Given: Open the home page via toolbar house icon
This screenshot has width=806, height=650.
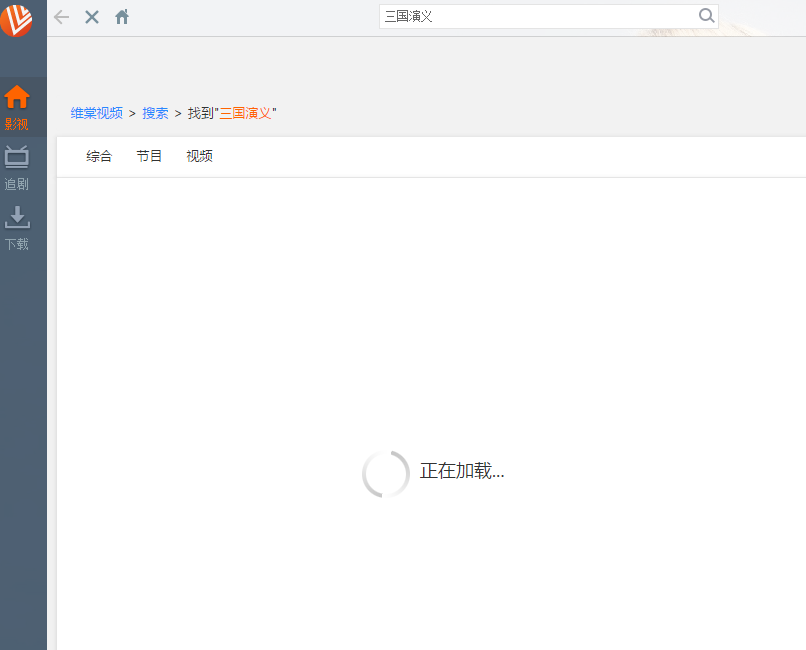Looking at the screenshot, I should 122,17.
